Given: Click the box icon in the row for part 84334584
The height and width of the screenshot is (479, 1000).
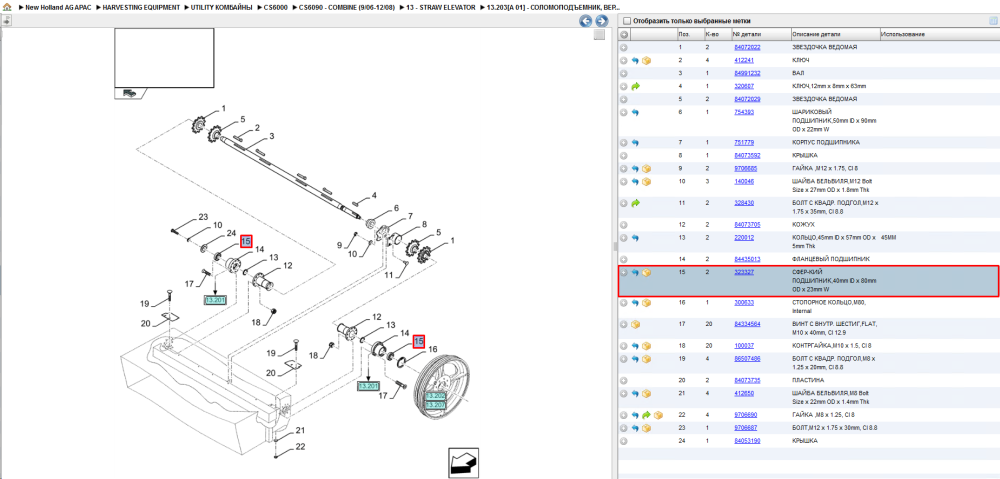Looking at the screenshot, I should pos(635,324).
